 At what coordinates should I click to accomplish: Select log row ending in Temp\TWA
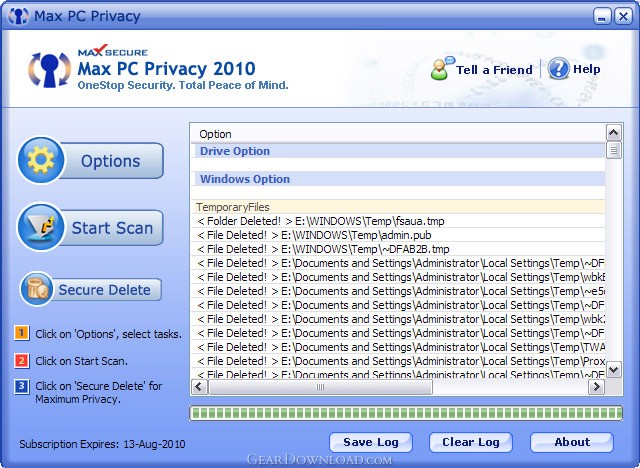[398, 347]
